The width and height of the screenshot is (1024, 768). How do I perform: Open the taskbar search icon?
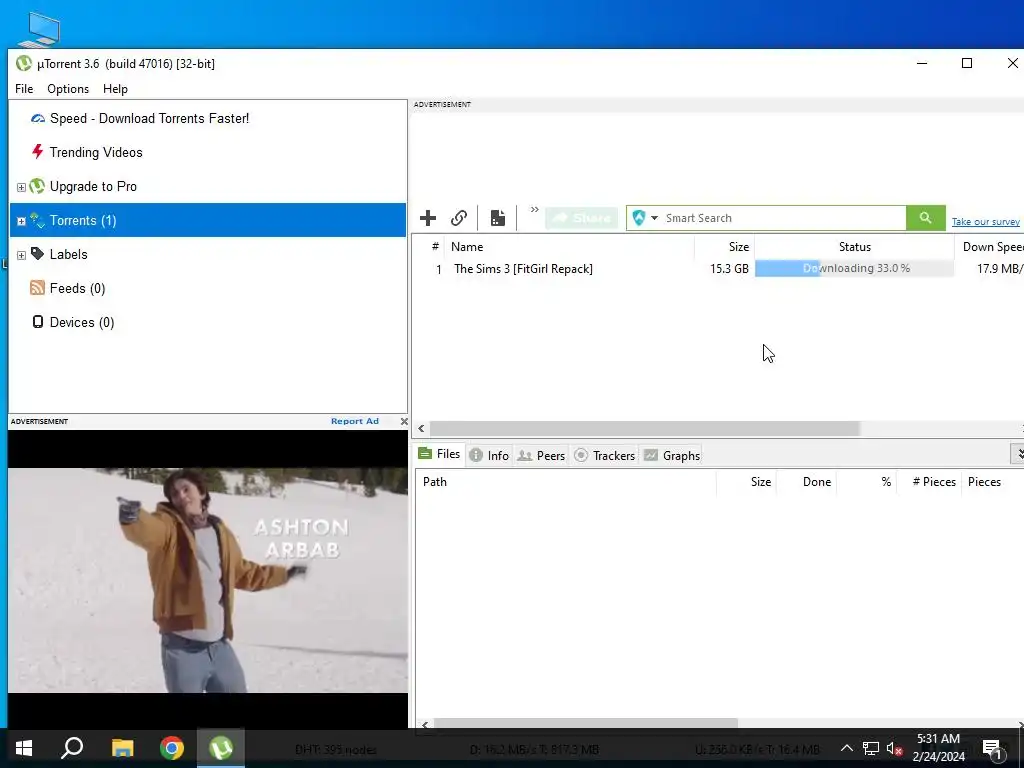tap(72, 748)
